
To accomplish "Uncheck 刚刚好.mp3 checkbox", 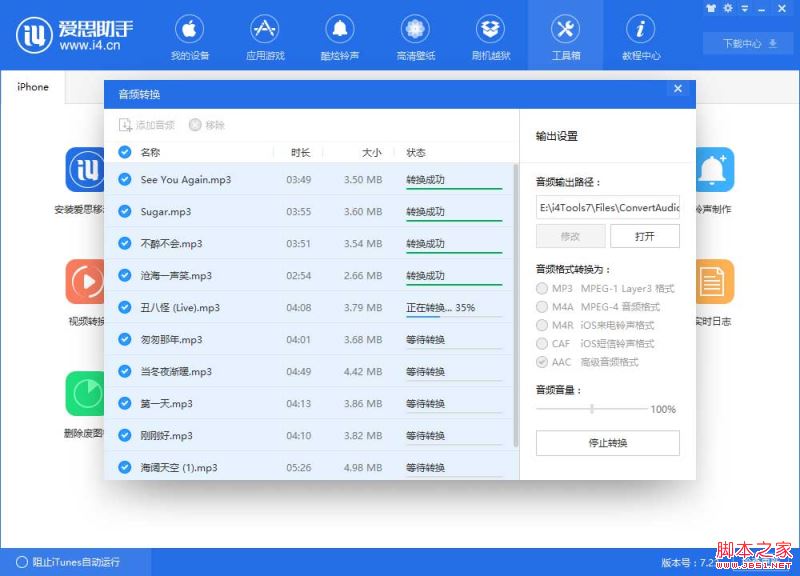I will 125,435.
